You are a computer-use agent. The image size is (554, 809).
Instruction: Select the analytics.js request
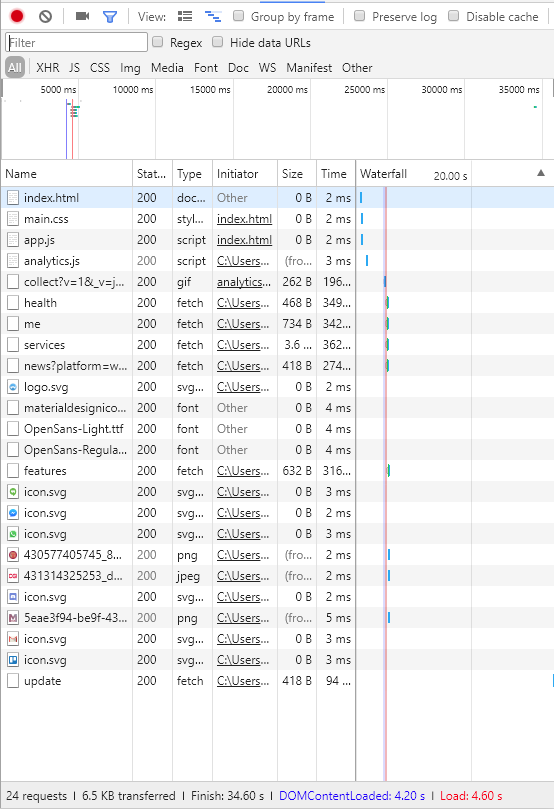(277, 261)
